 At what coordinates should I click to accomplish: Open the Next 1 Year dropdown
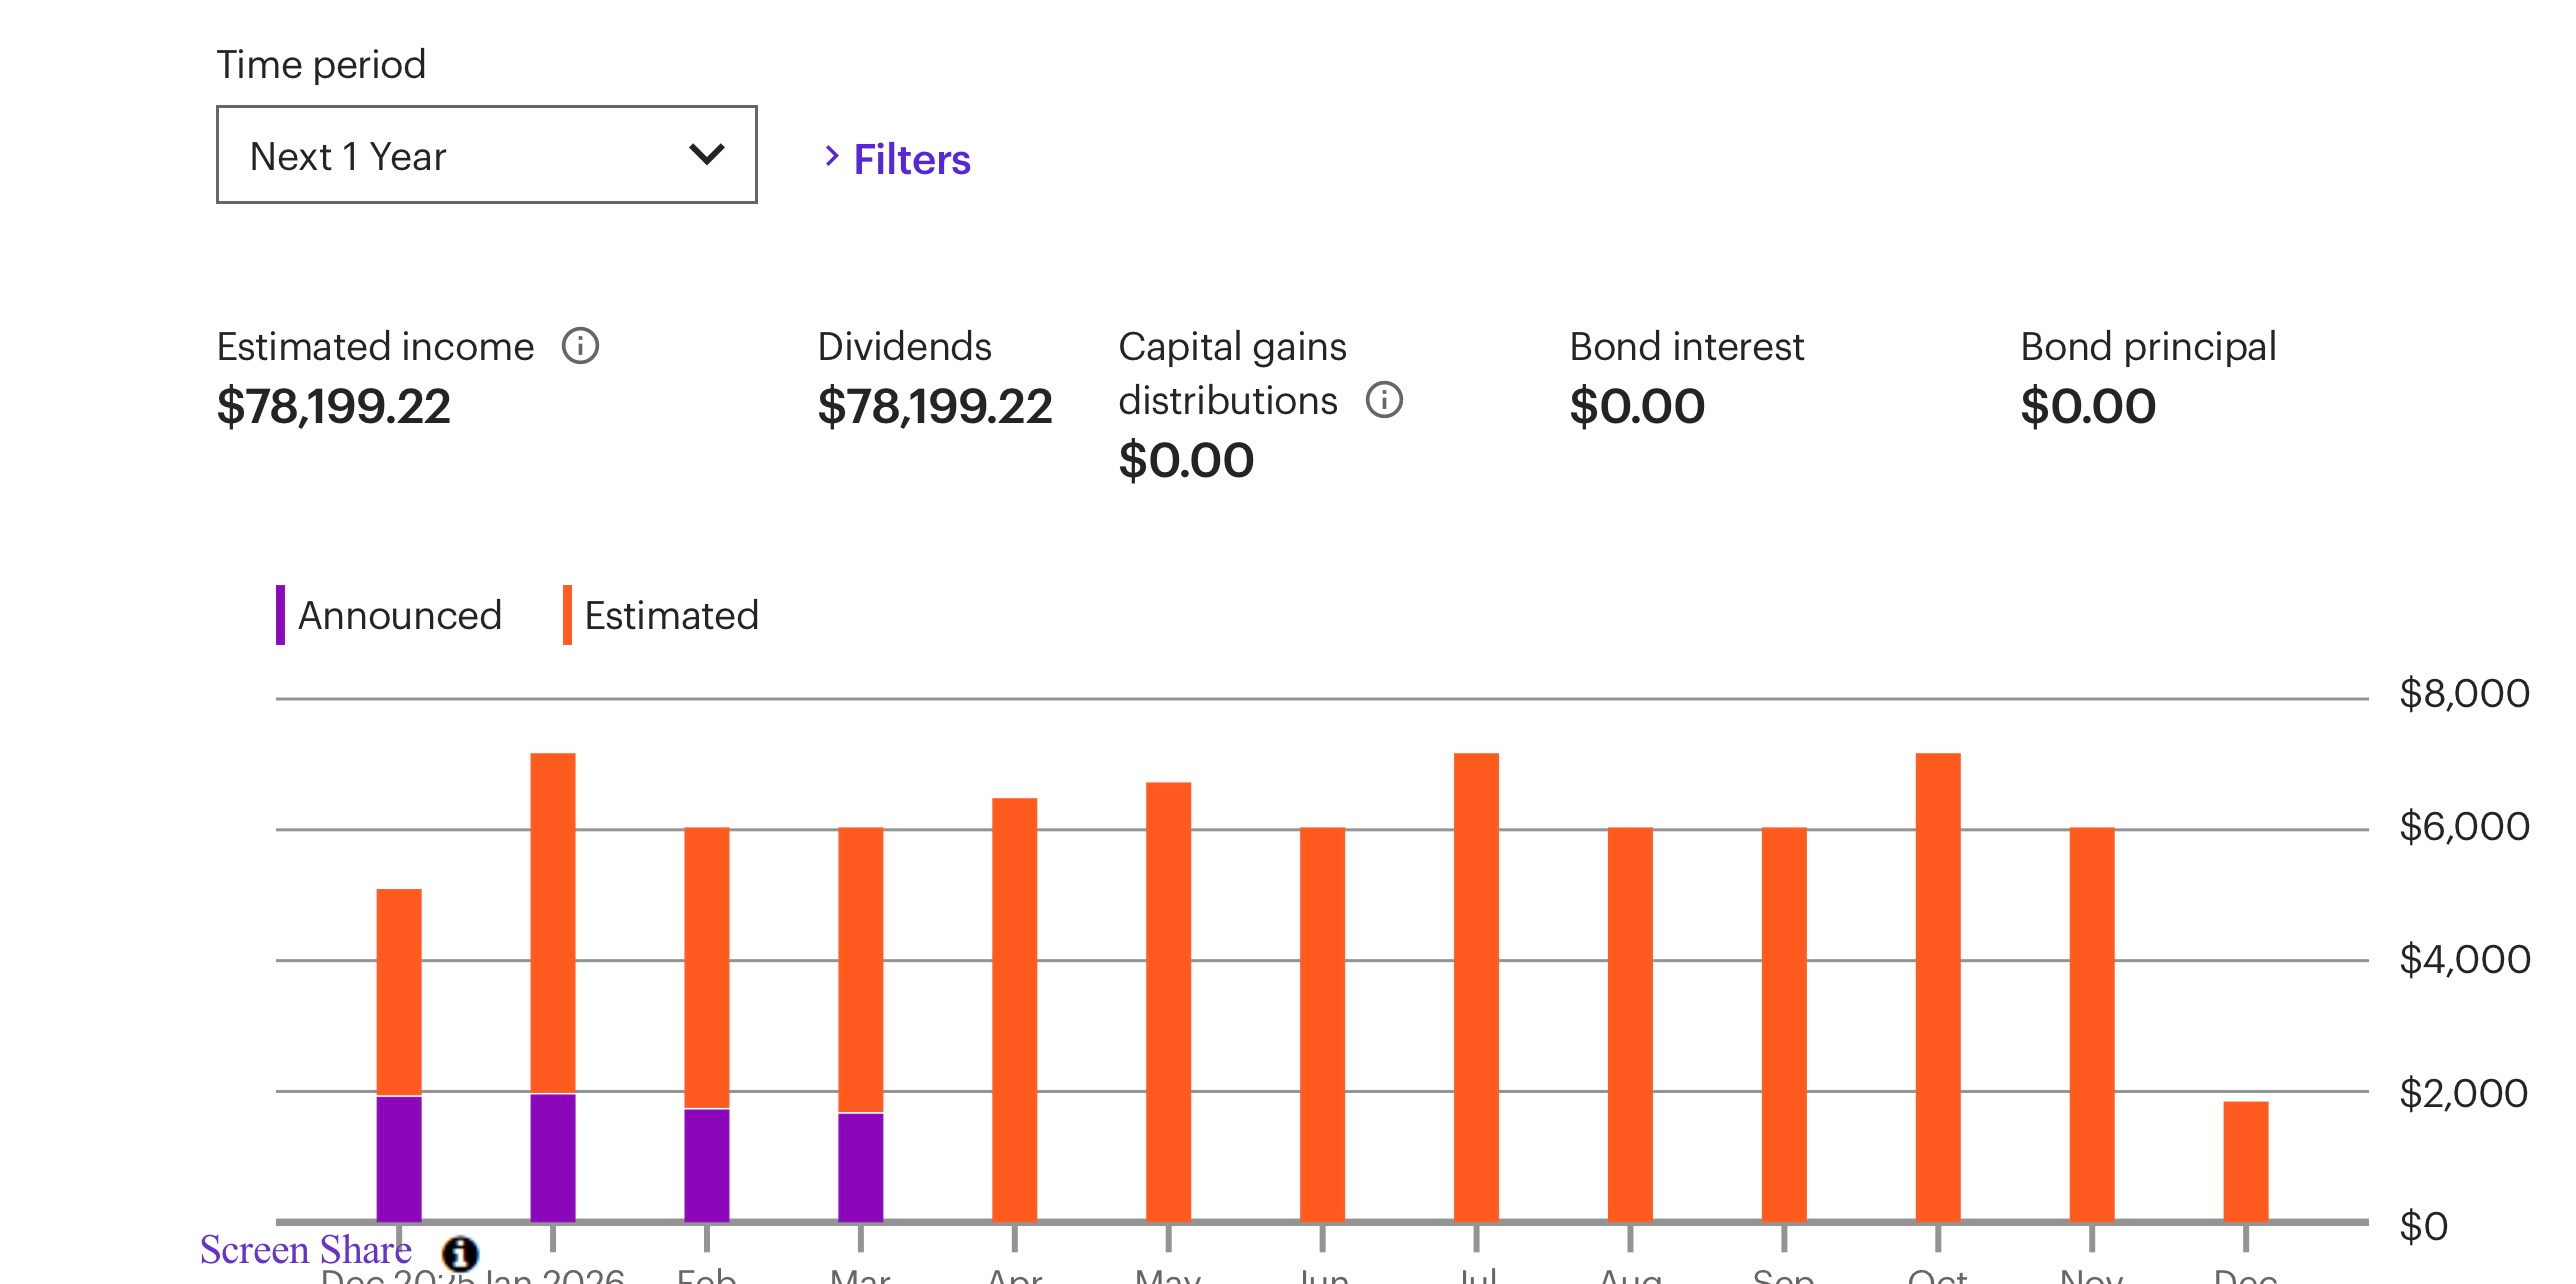click(x=487, y=155)
